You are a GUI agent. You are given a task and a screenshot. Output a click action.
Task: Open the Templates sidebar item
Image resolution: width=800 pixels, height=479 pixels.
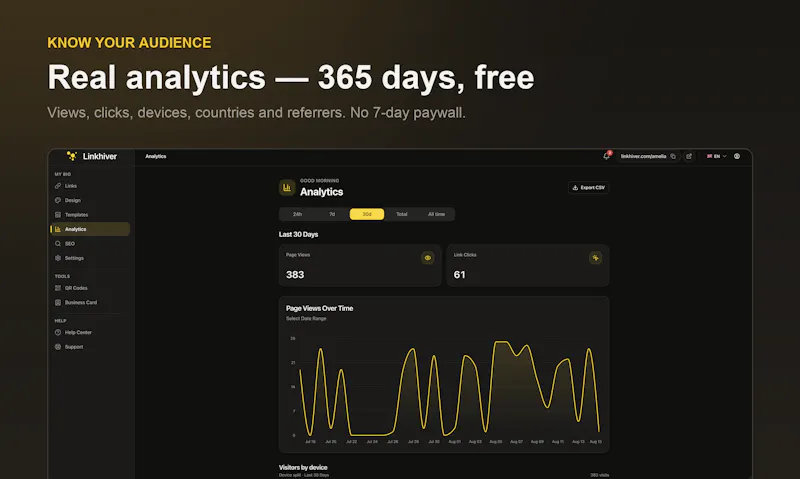(x=90, y=215)
